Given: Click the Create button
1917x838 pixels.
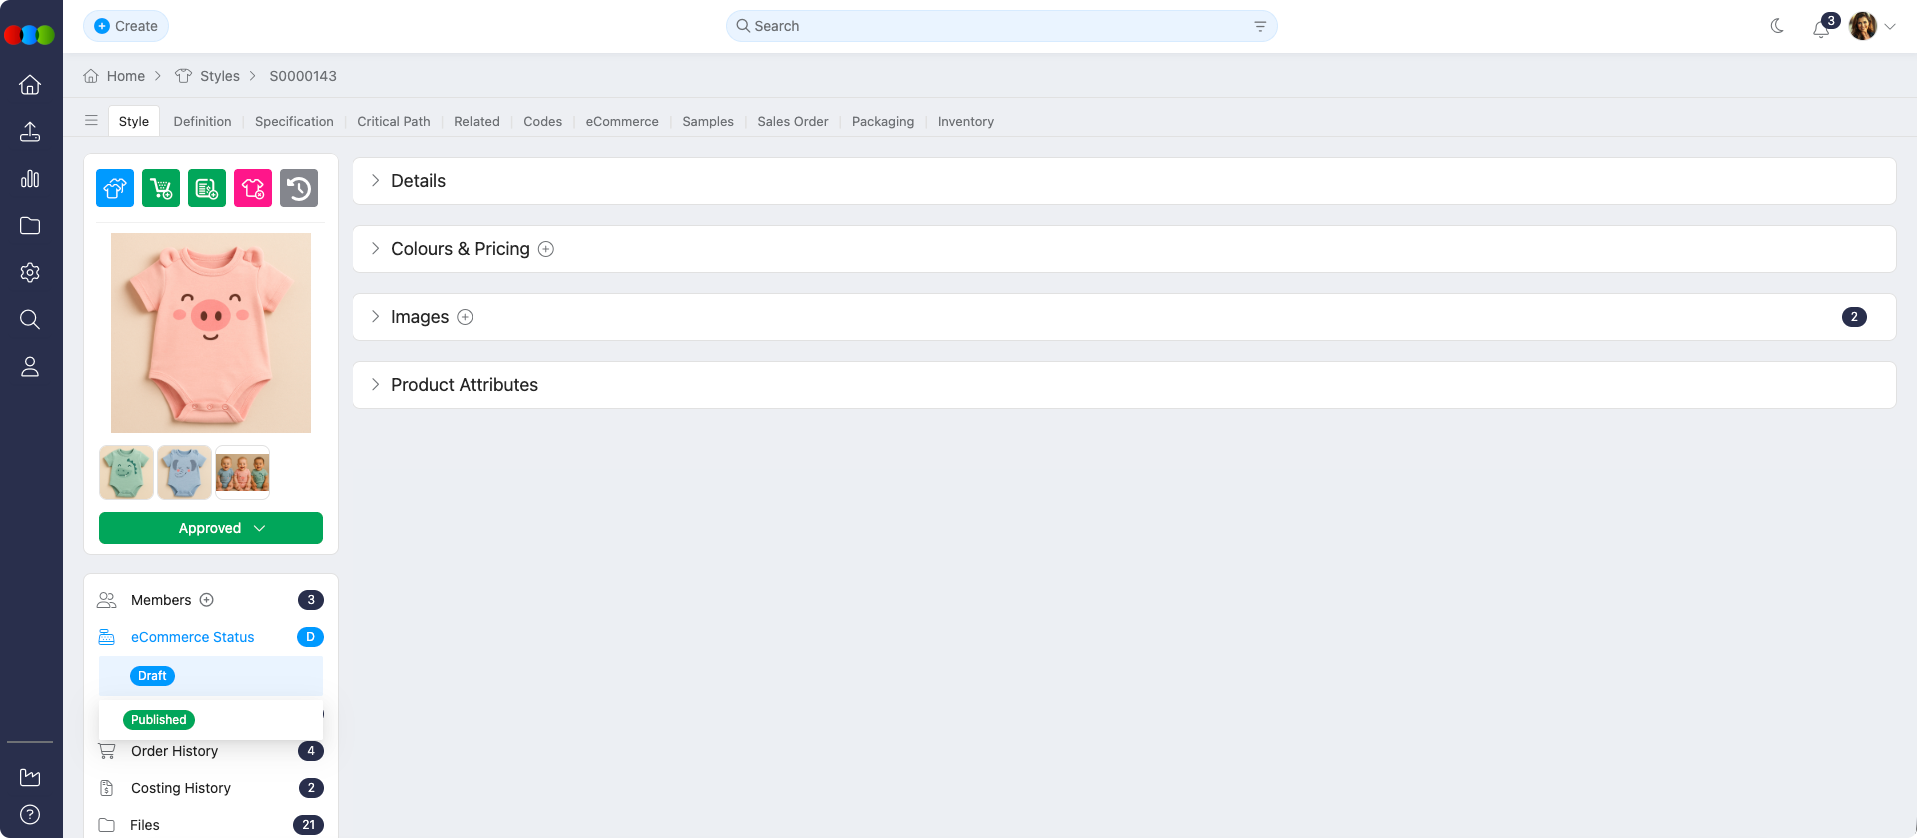Looking at the screenshot, I should pyautogui.click(x=126, y=26).
